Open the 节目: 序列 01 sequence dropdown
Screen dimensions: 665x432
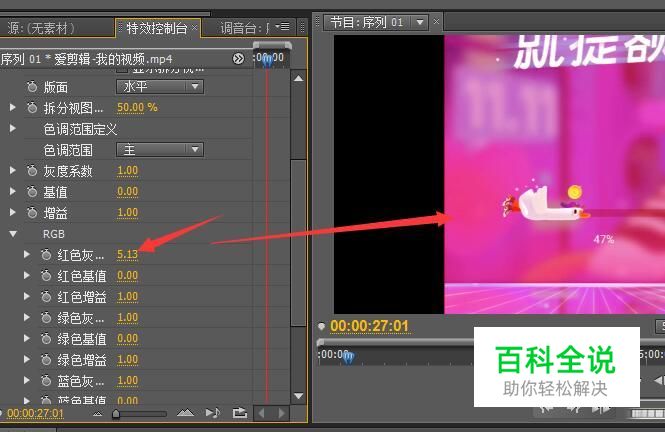pyautogui.click(x=420, y=22)
